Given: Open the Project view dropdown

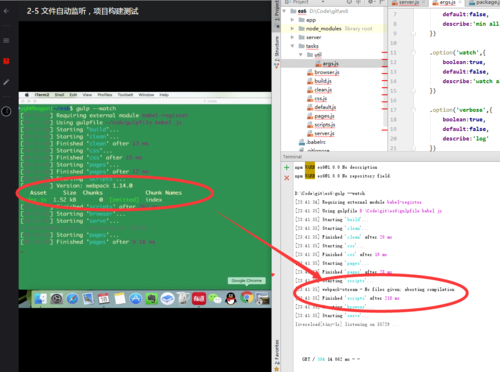Looking at the screenshot, I should tap(323, 2).
